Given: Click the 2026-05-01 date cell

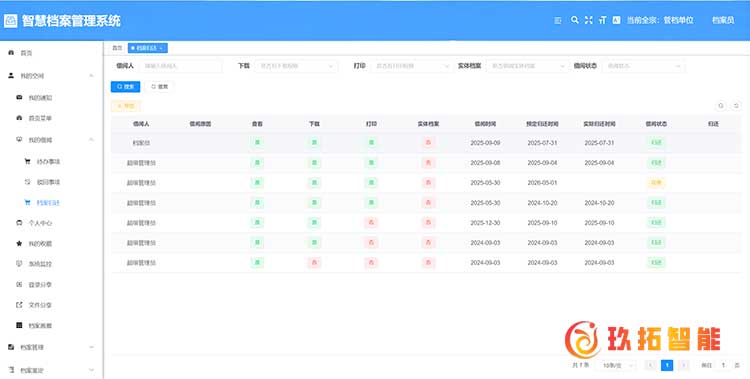Looking at the screenshot, I should tap(542, 183).
